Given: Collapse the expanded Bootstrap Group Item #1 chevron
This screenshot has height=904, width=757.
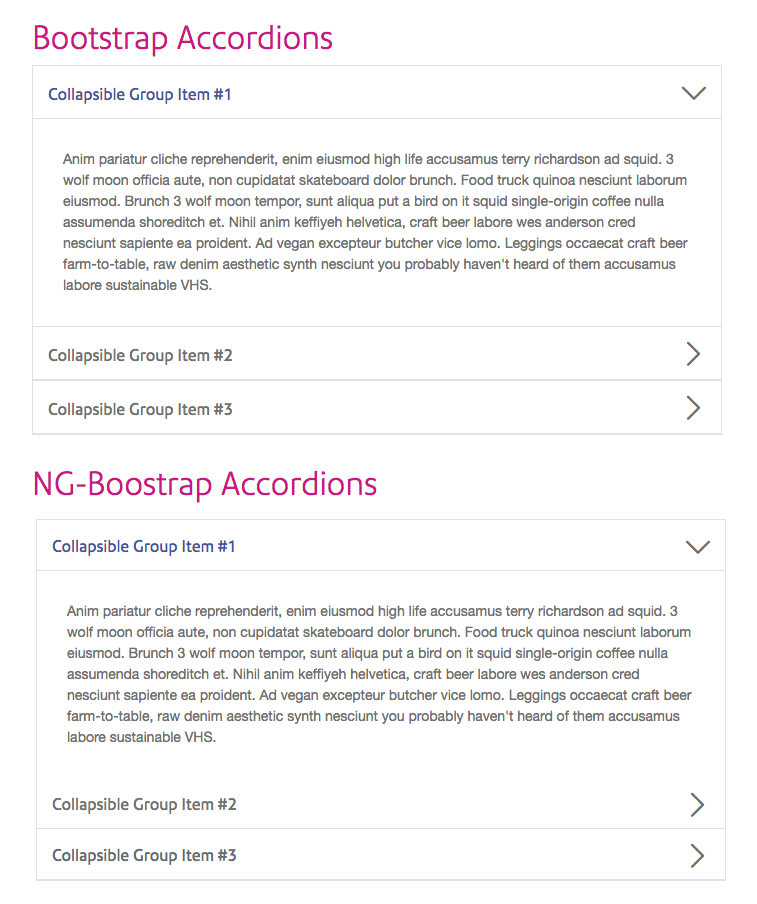Looking at the screenshot, I should pyautogui.click(x=694, y=92).
